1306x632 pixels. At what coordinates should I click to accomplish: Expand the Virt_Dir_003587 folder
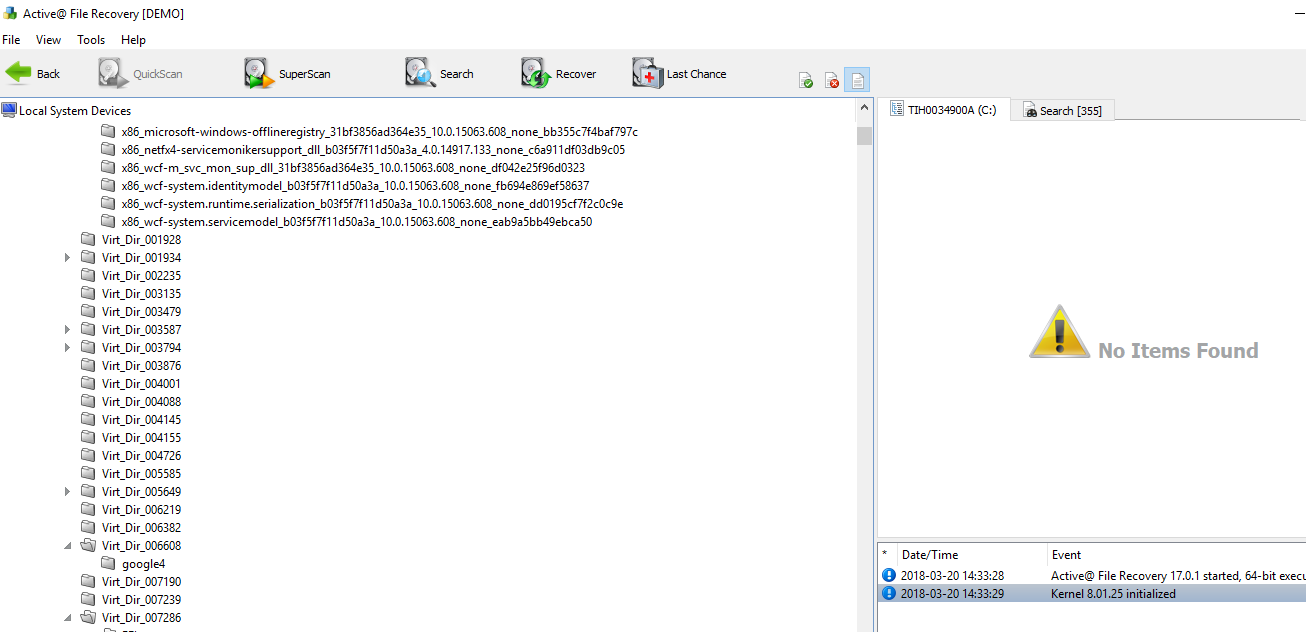pos(67,330)
